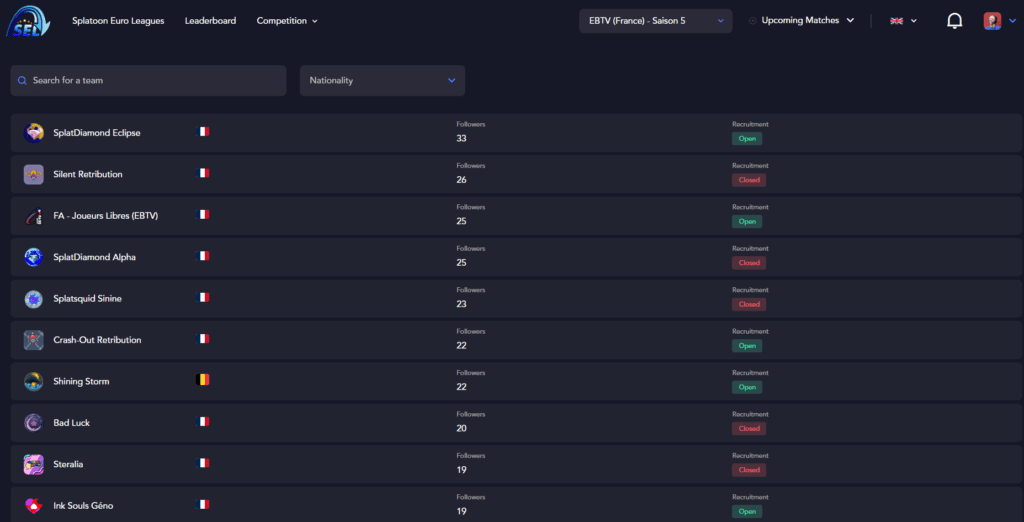Click the French flag next to SplatDiamond Alpha
This screenshot has width=1024, height=522.
[x=202, y=255]
